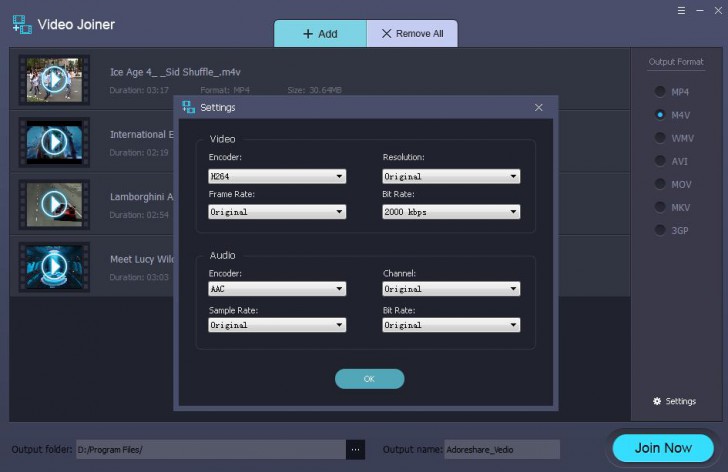Click the Settings dialog logo icon
The image size is (728, 472).
tap(188, 107)
